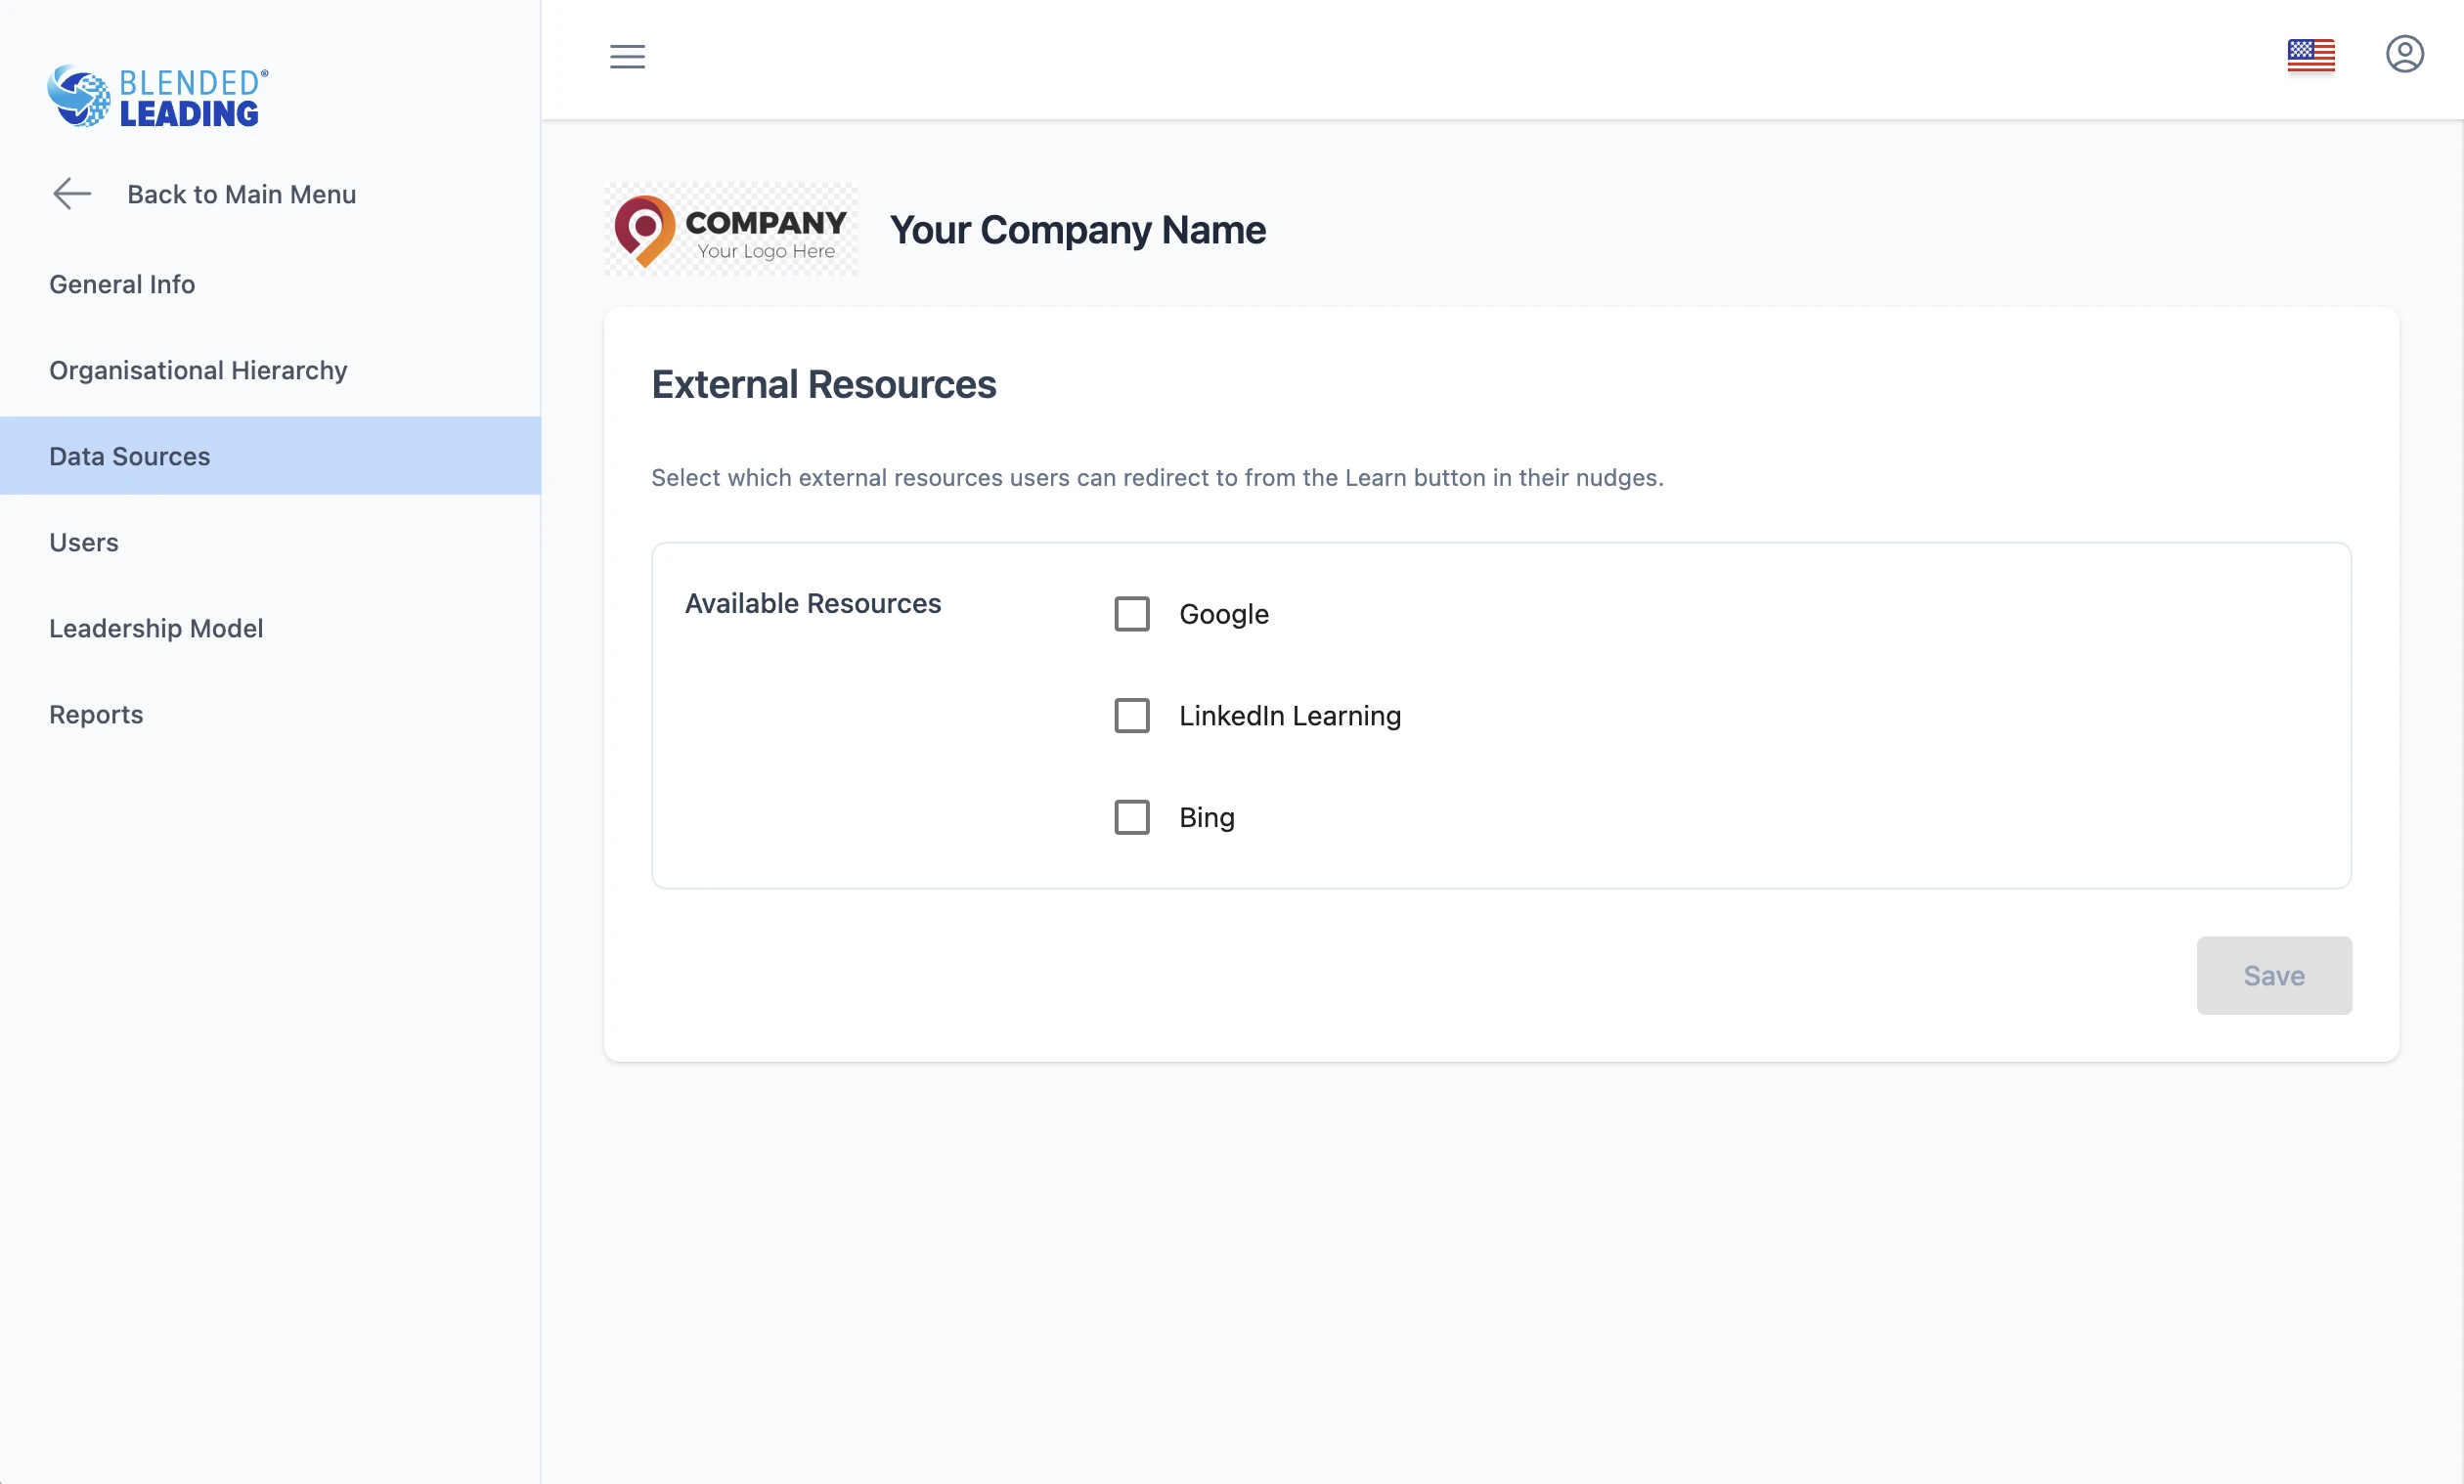
Task: Open General Info in sidebar
Action: 122,284
